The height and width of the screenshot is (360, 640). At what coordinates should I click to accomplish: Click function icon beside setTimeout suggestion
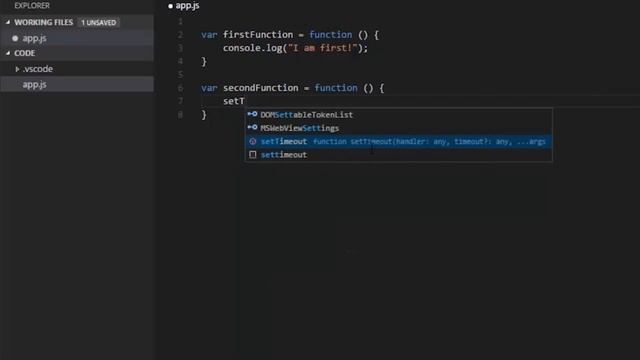coord(253,142)
